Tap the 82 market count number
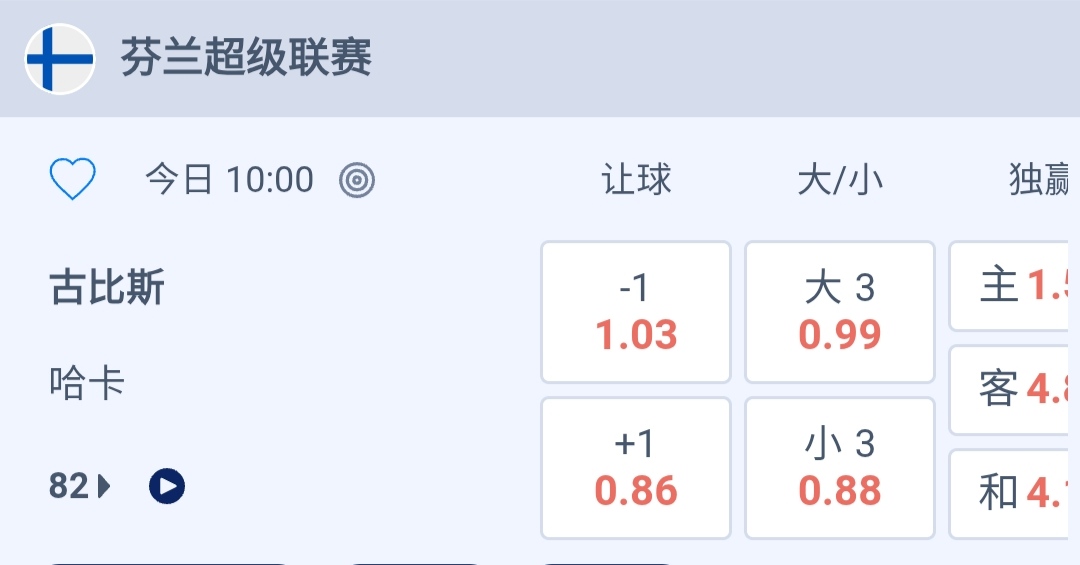Image resolution: width=1080 pixels, height=565 pixels. (68, 487)
